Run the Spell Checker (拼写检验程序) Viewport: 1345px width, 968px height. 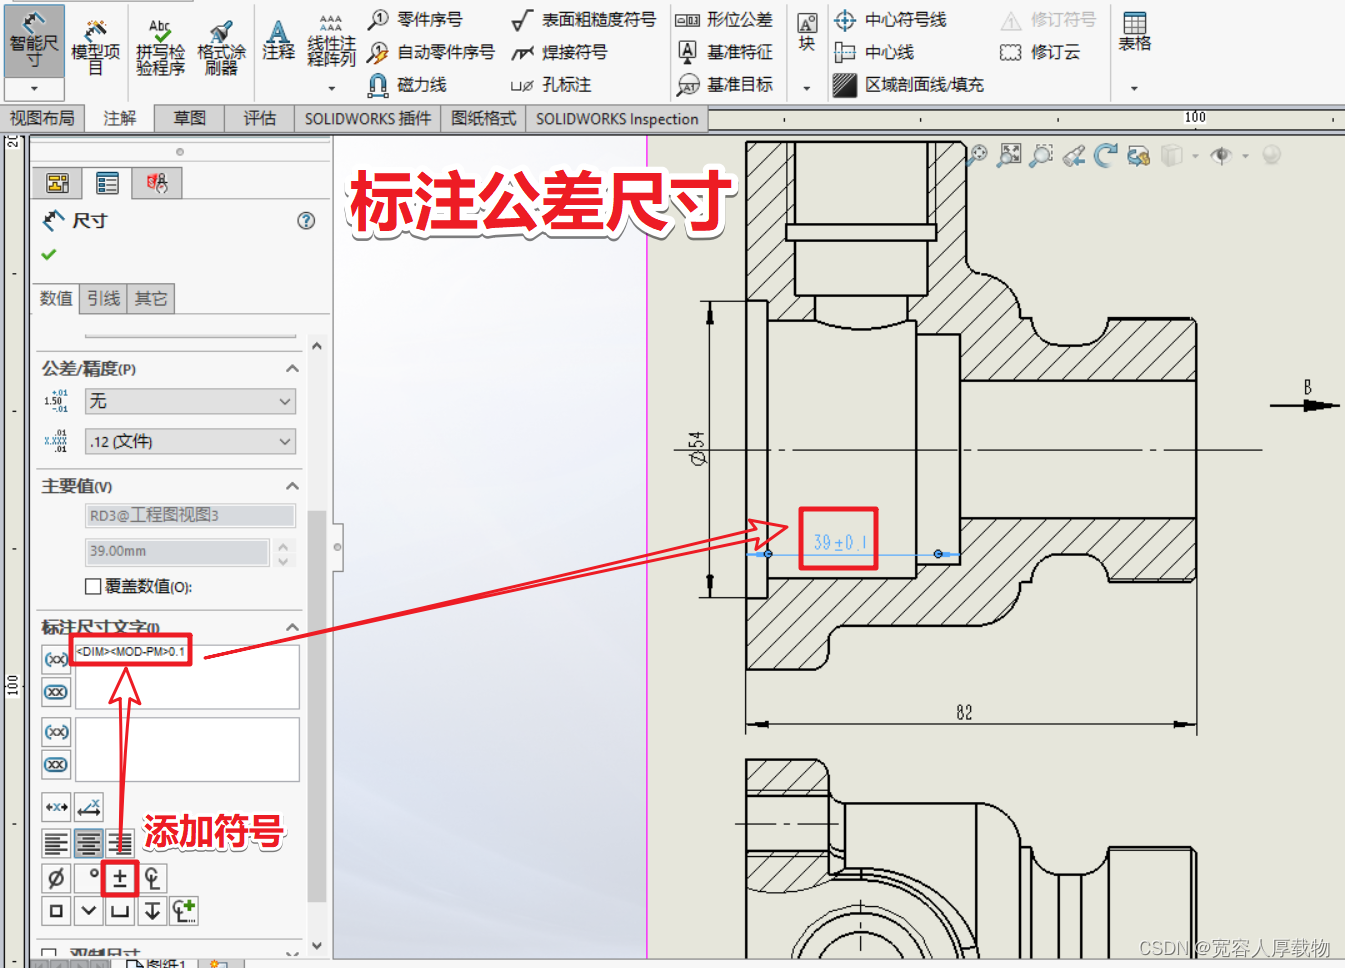(160, 47)
